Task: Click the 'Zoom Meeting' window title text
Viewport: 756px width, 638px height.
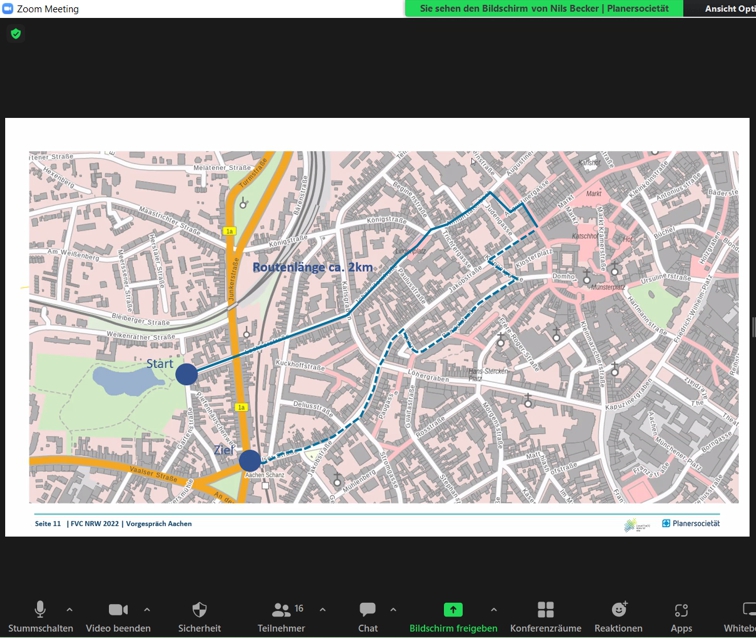Action: [x=48, y=9]
